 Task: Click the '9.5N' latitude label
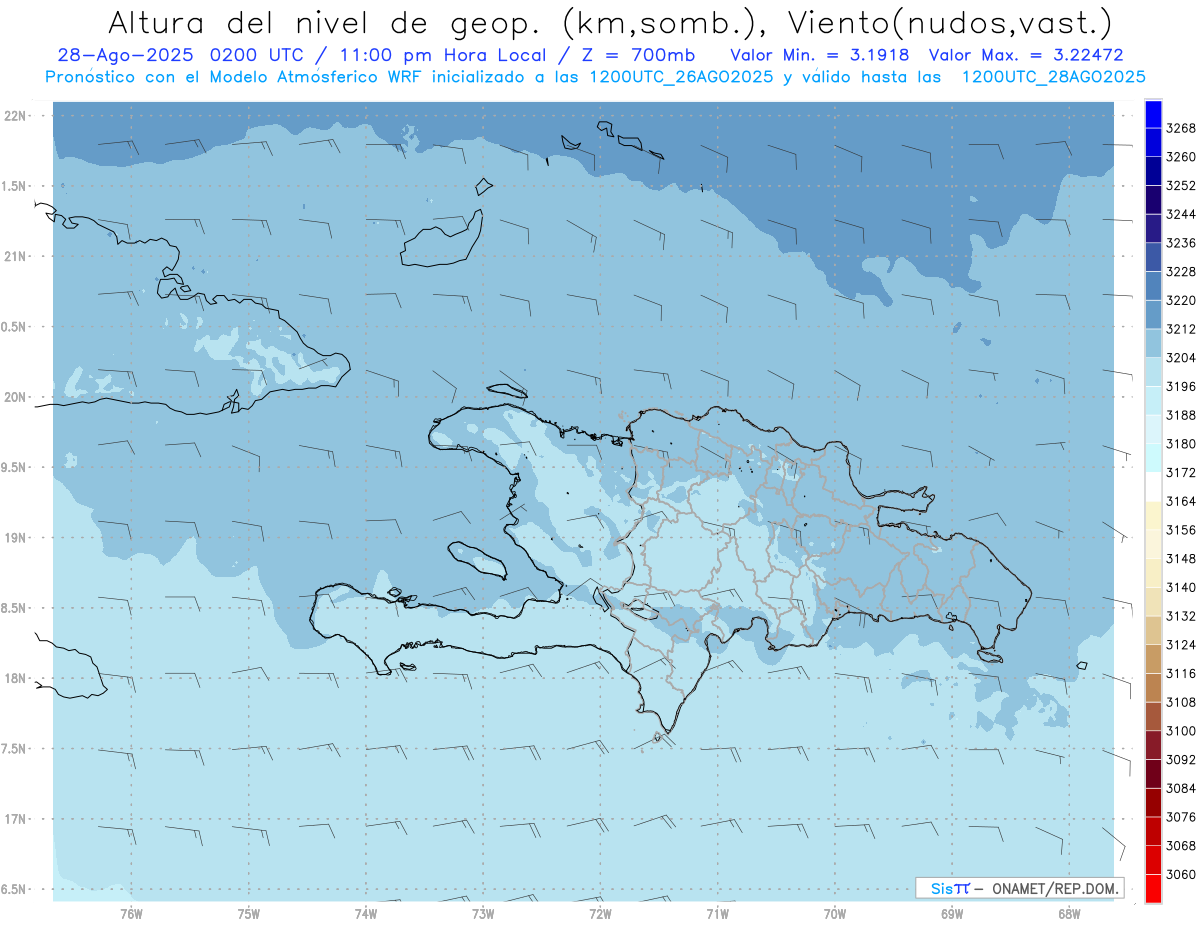(x=14, y=467)
